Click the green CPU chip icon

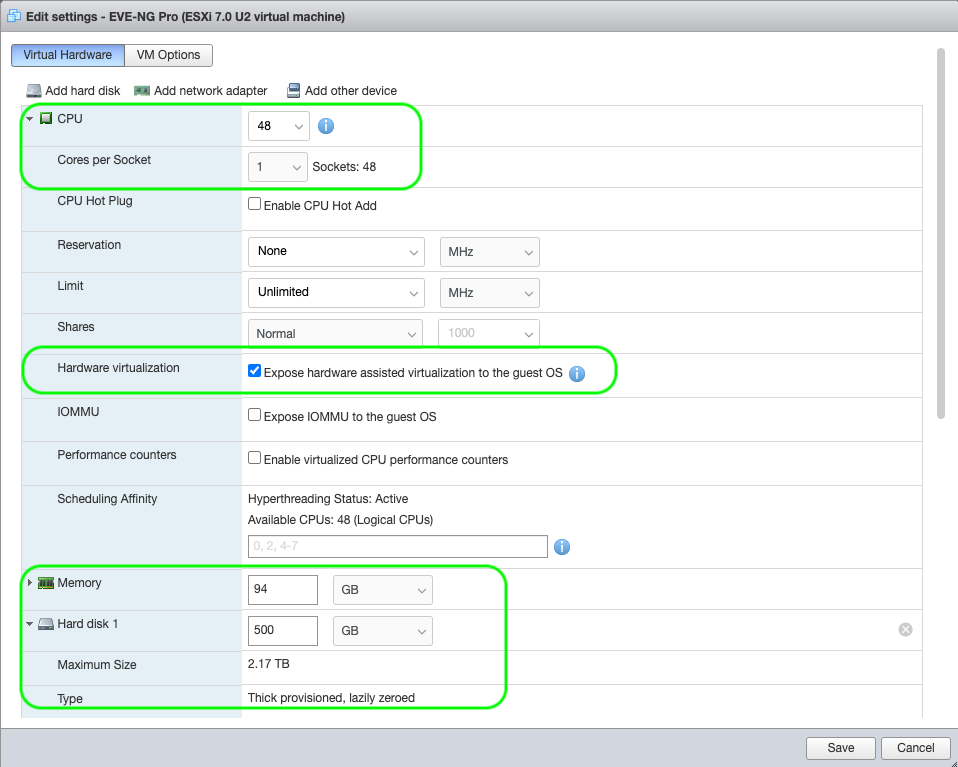click(x=46, y=119)
